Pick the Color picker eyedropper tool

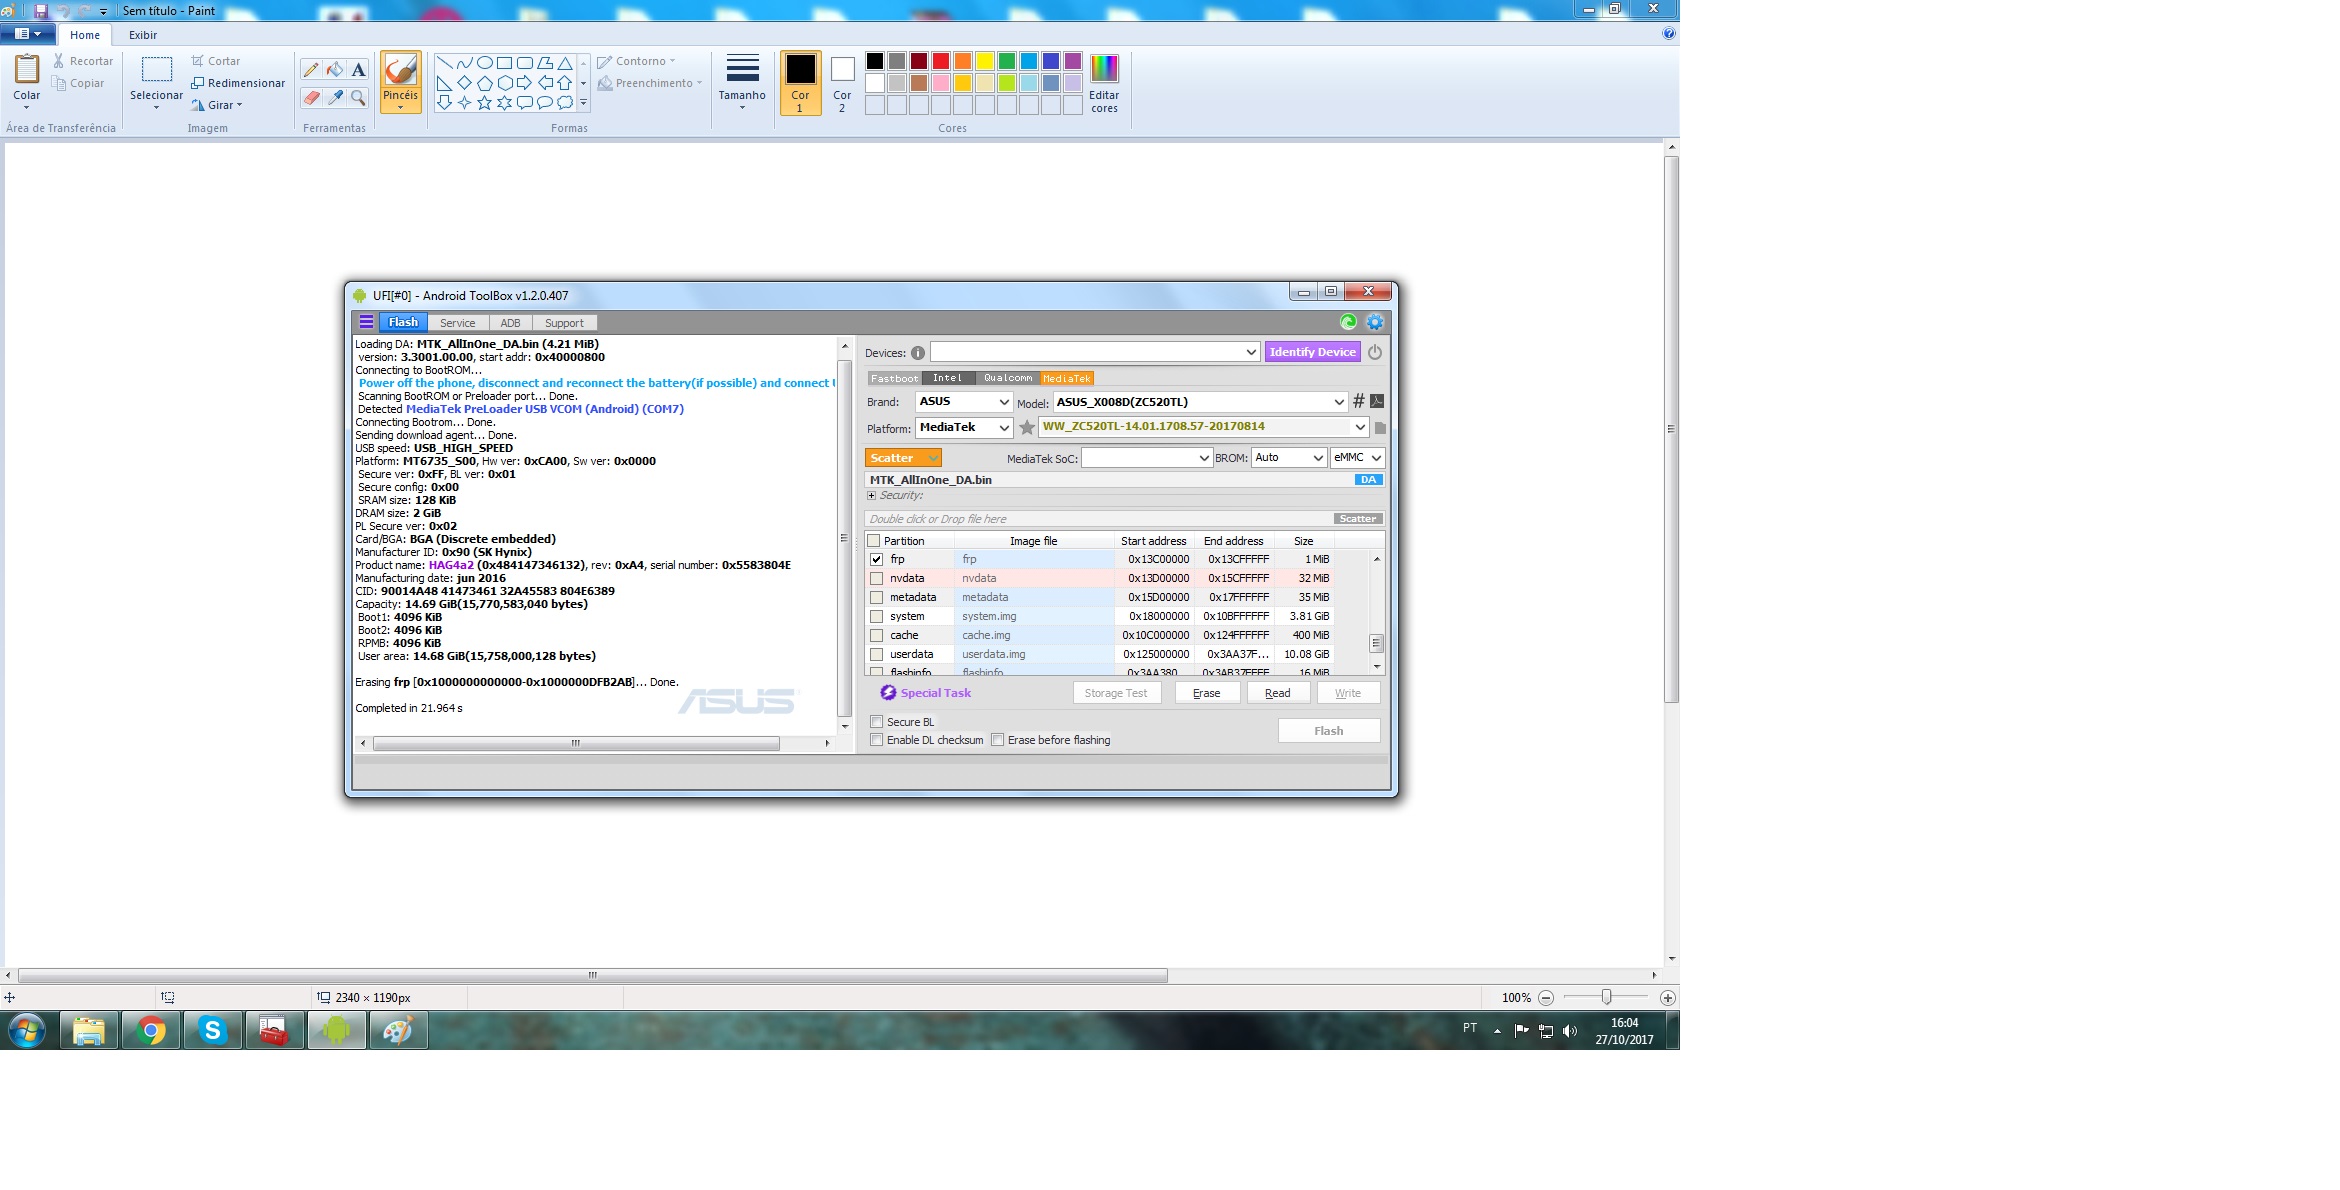coord(335,97)
